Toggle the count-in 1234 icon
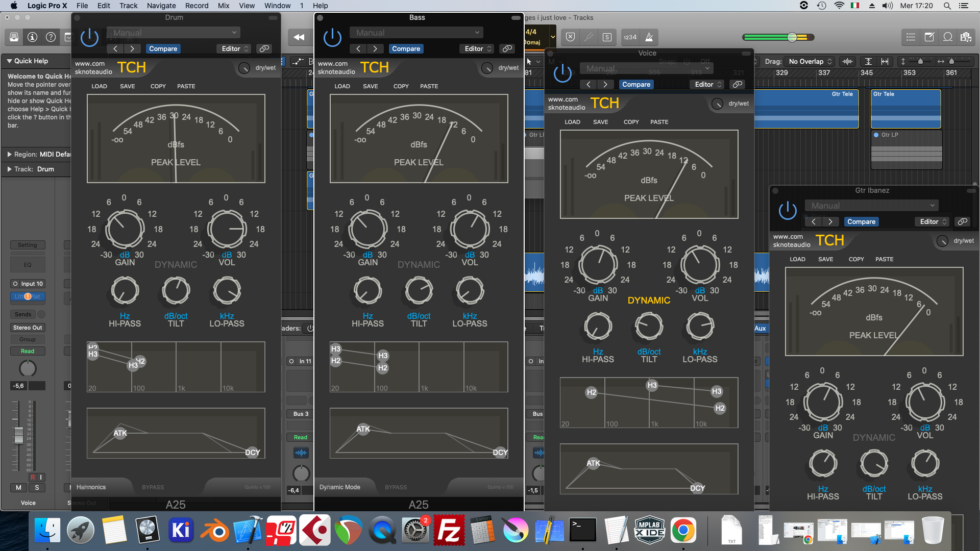Screen dimensions: 980x551 pos(630,37)
